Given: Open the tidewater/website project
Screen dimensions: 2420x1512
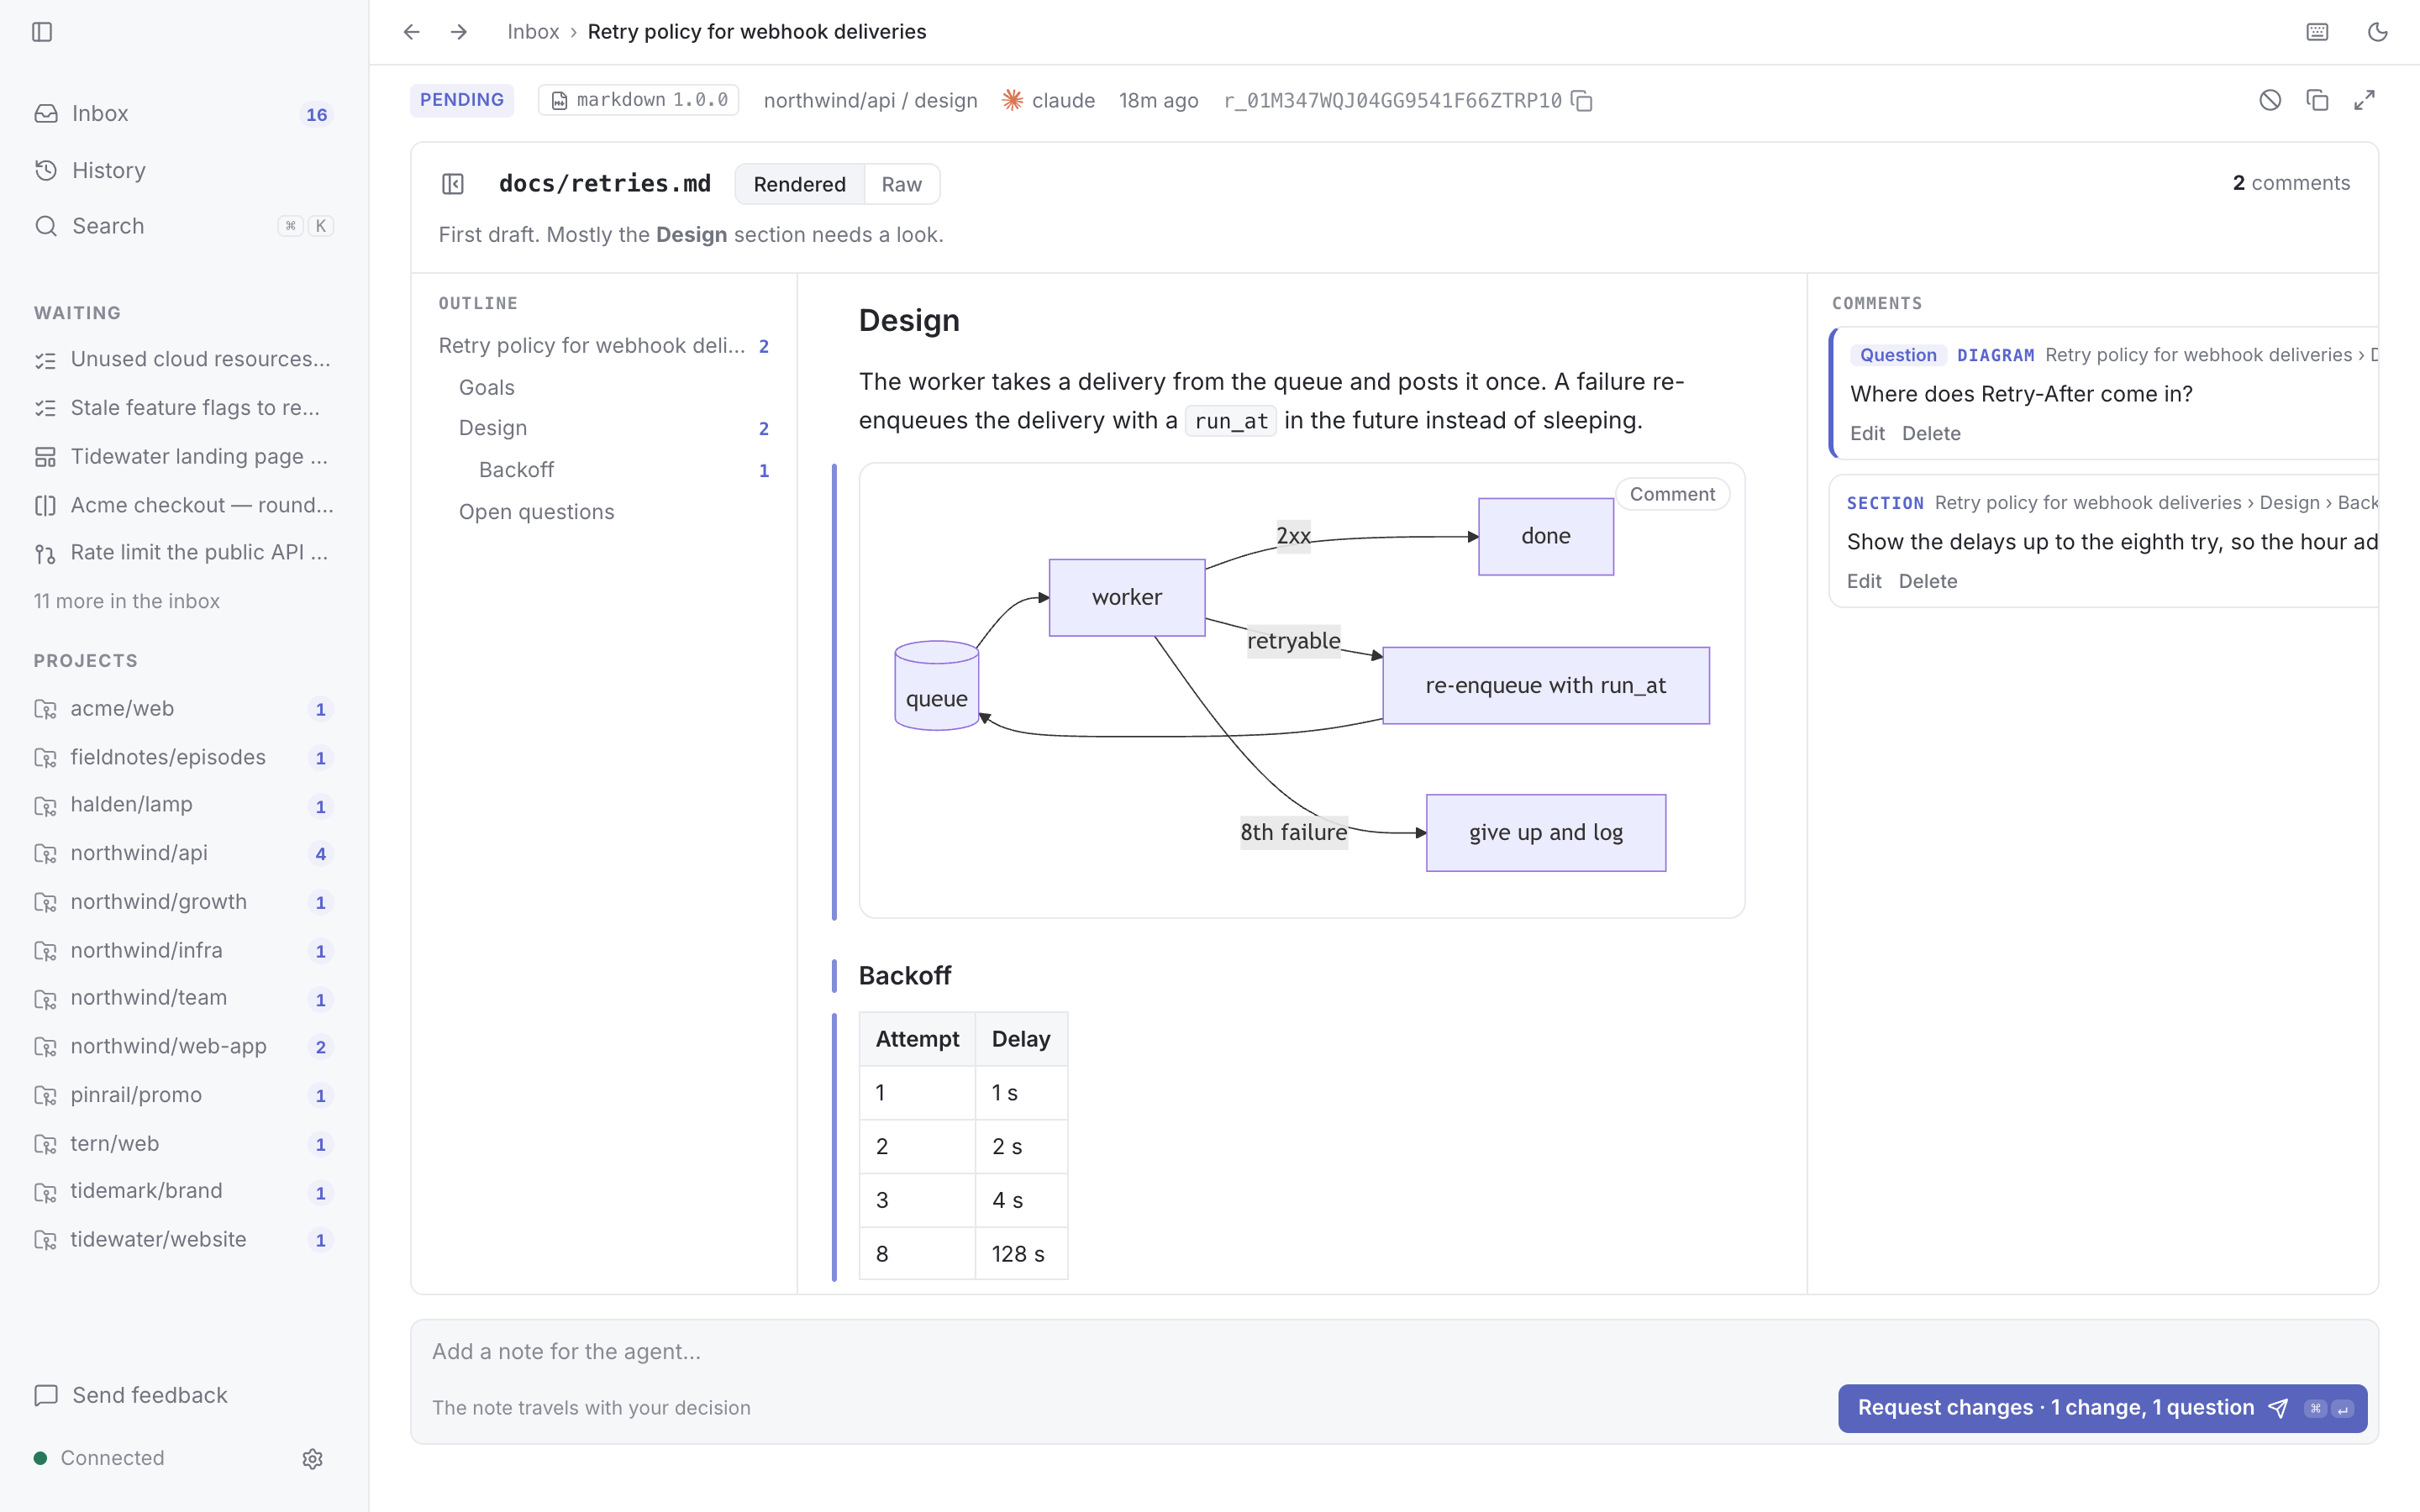Looking at the screenshot, I should pyautogui.click(x=184, y=1240).
